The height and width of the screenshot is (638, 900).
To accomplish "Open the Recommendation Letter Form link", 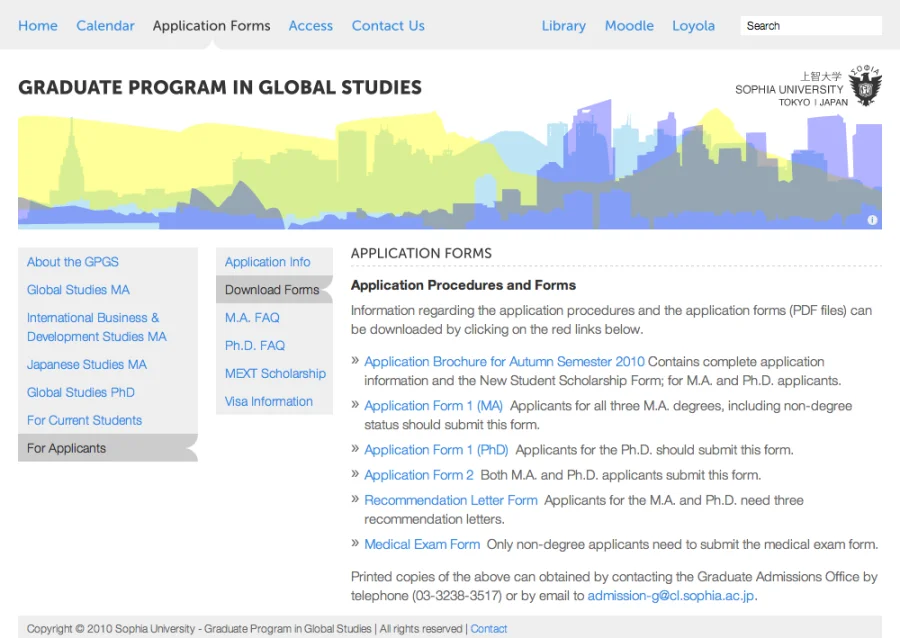I will click(x=451, y=500).
